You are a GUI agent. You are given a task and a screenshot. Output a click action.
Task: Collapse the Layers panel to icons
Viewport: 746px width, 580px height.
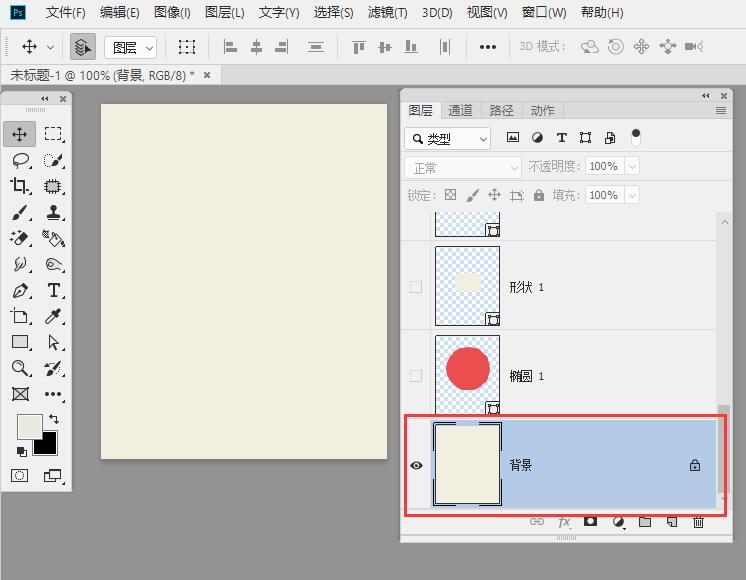[x=706, y=96]
